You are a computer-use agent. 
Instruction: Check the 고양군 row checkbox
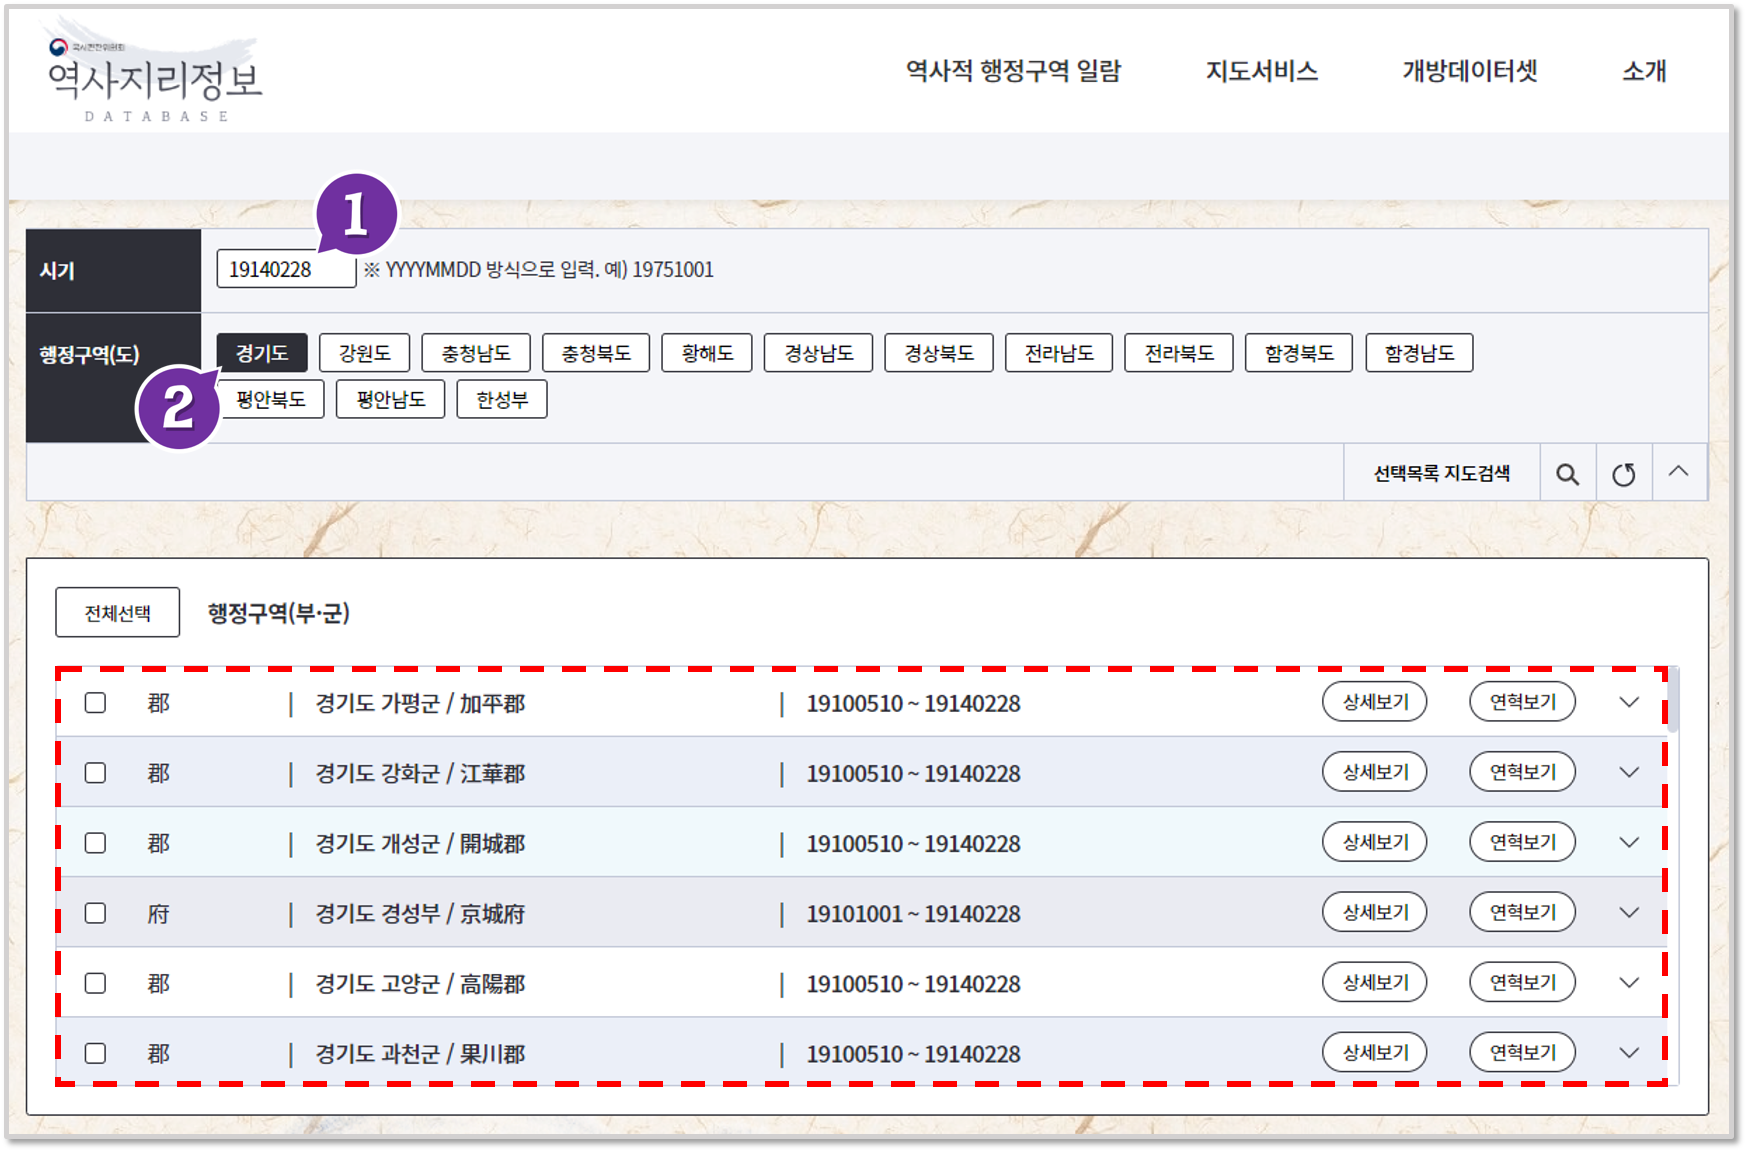(95, 983)
